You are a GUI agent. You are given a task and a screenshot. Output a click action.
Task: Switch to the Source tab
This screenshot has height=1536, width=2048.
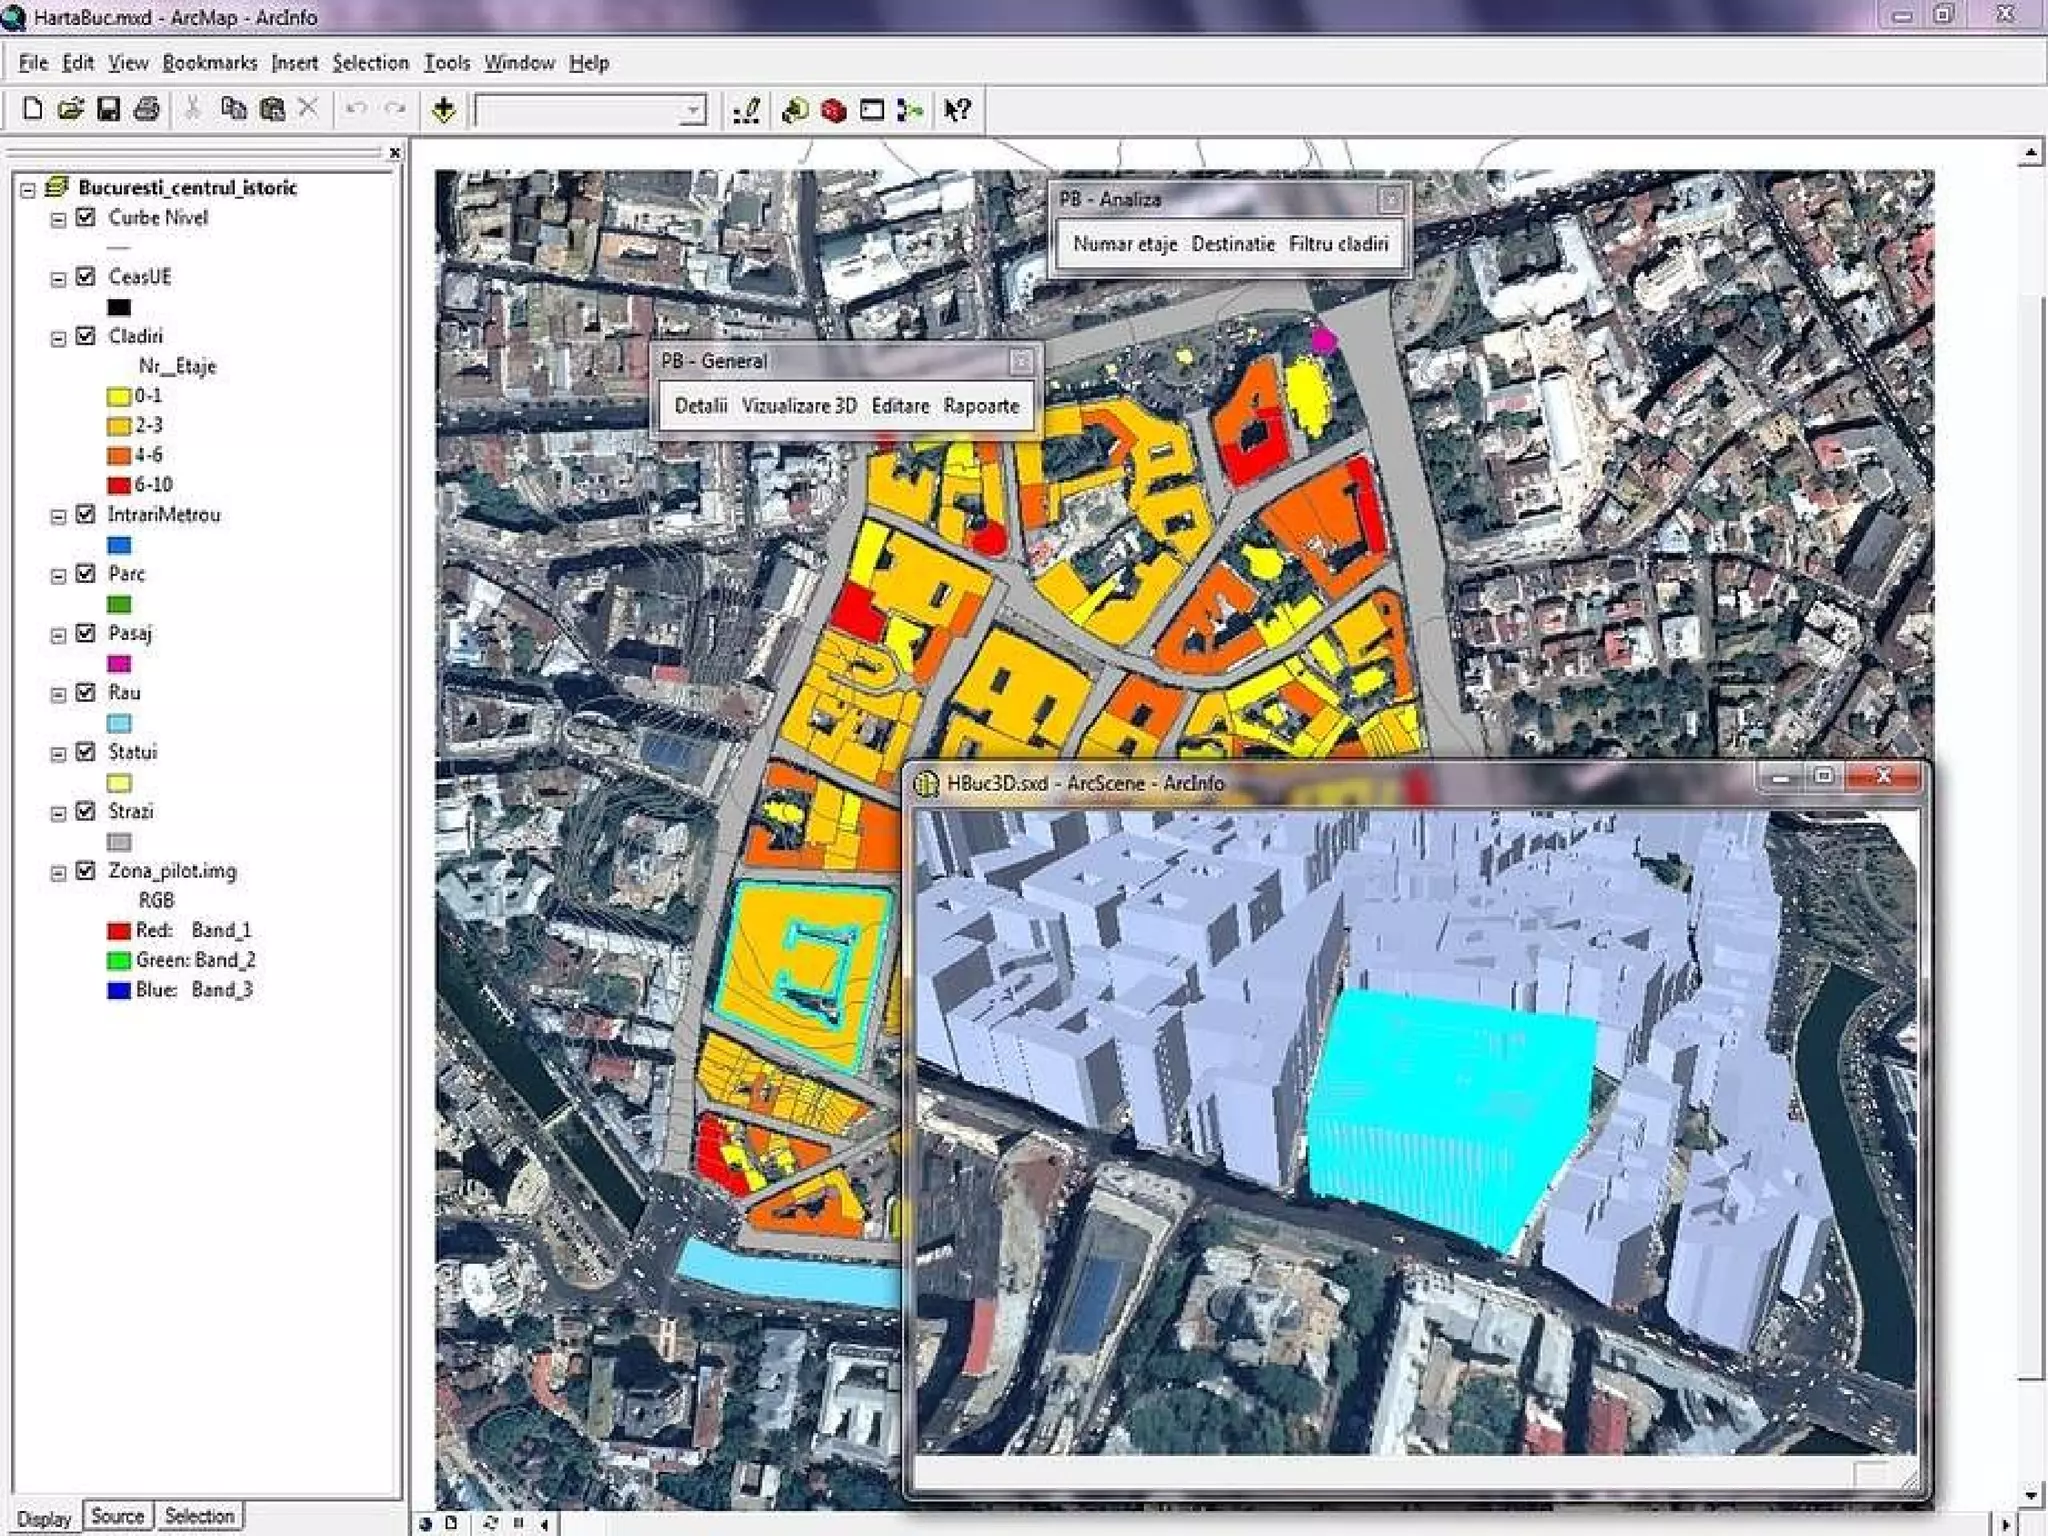[117, 1516]
